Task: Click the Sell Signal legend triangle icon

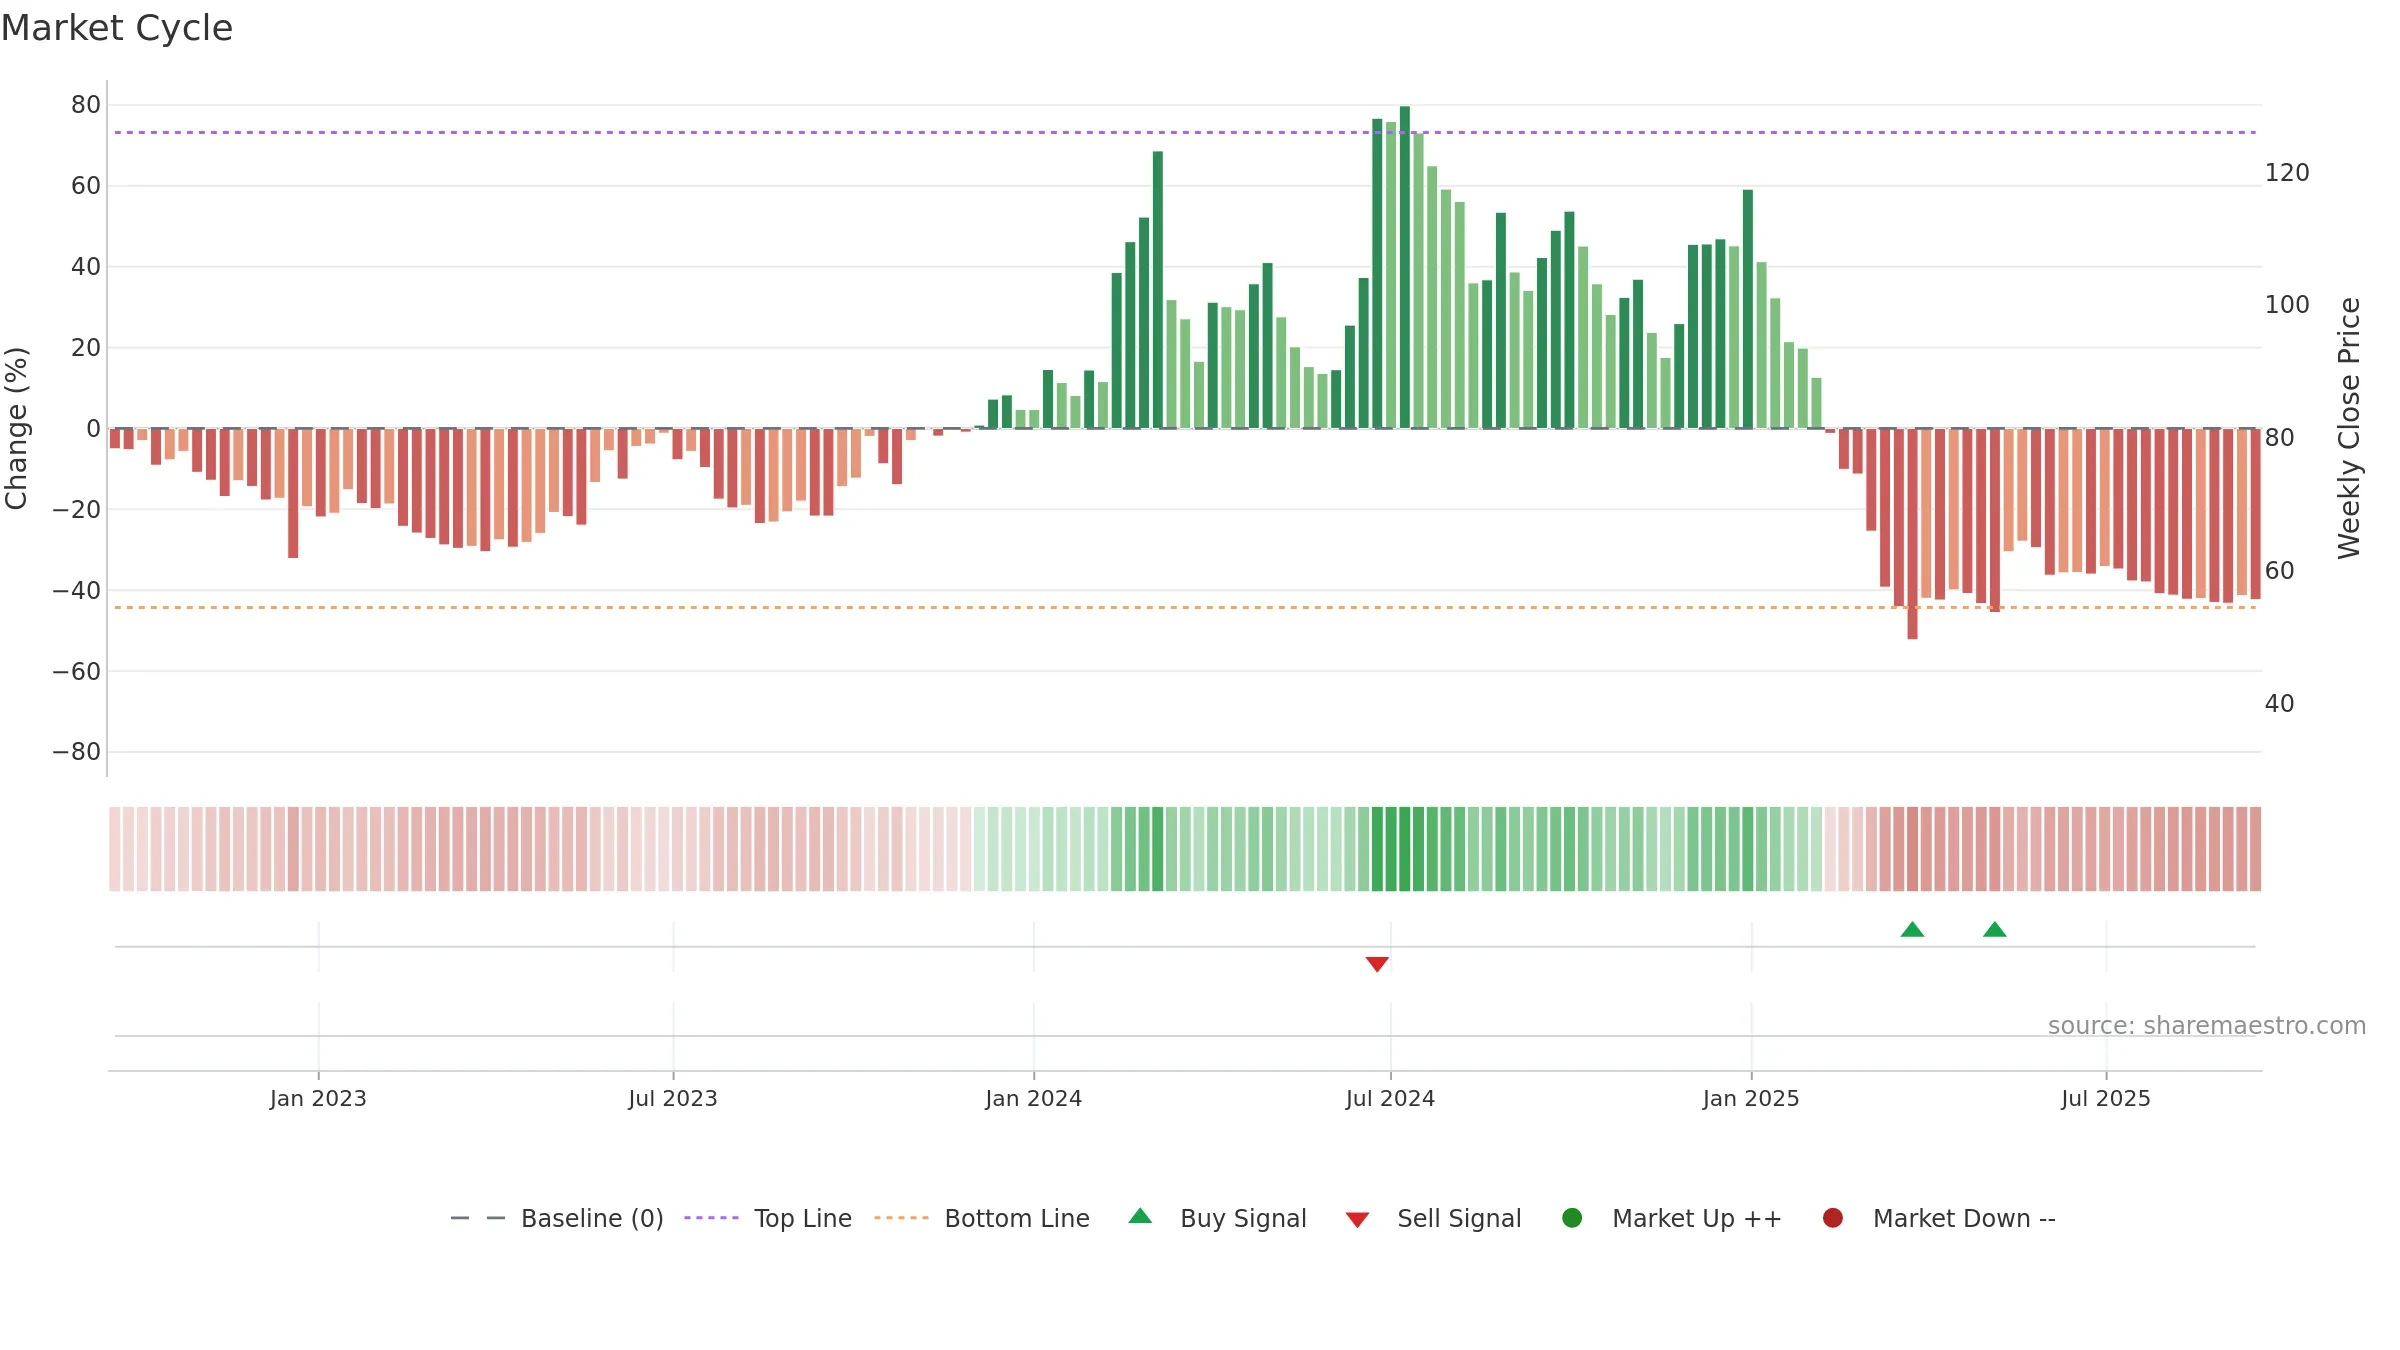Action: (x=1357, y=1220)
